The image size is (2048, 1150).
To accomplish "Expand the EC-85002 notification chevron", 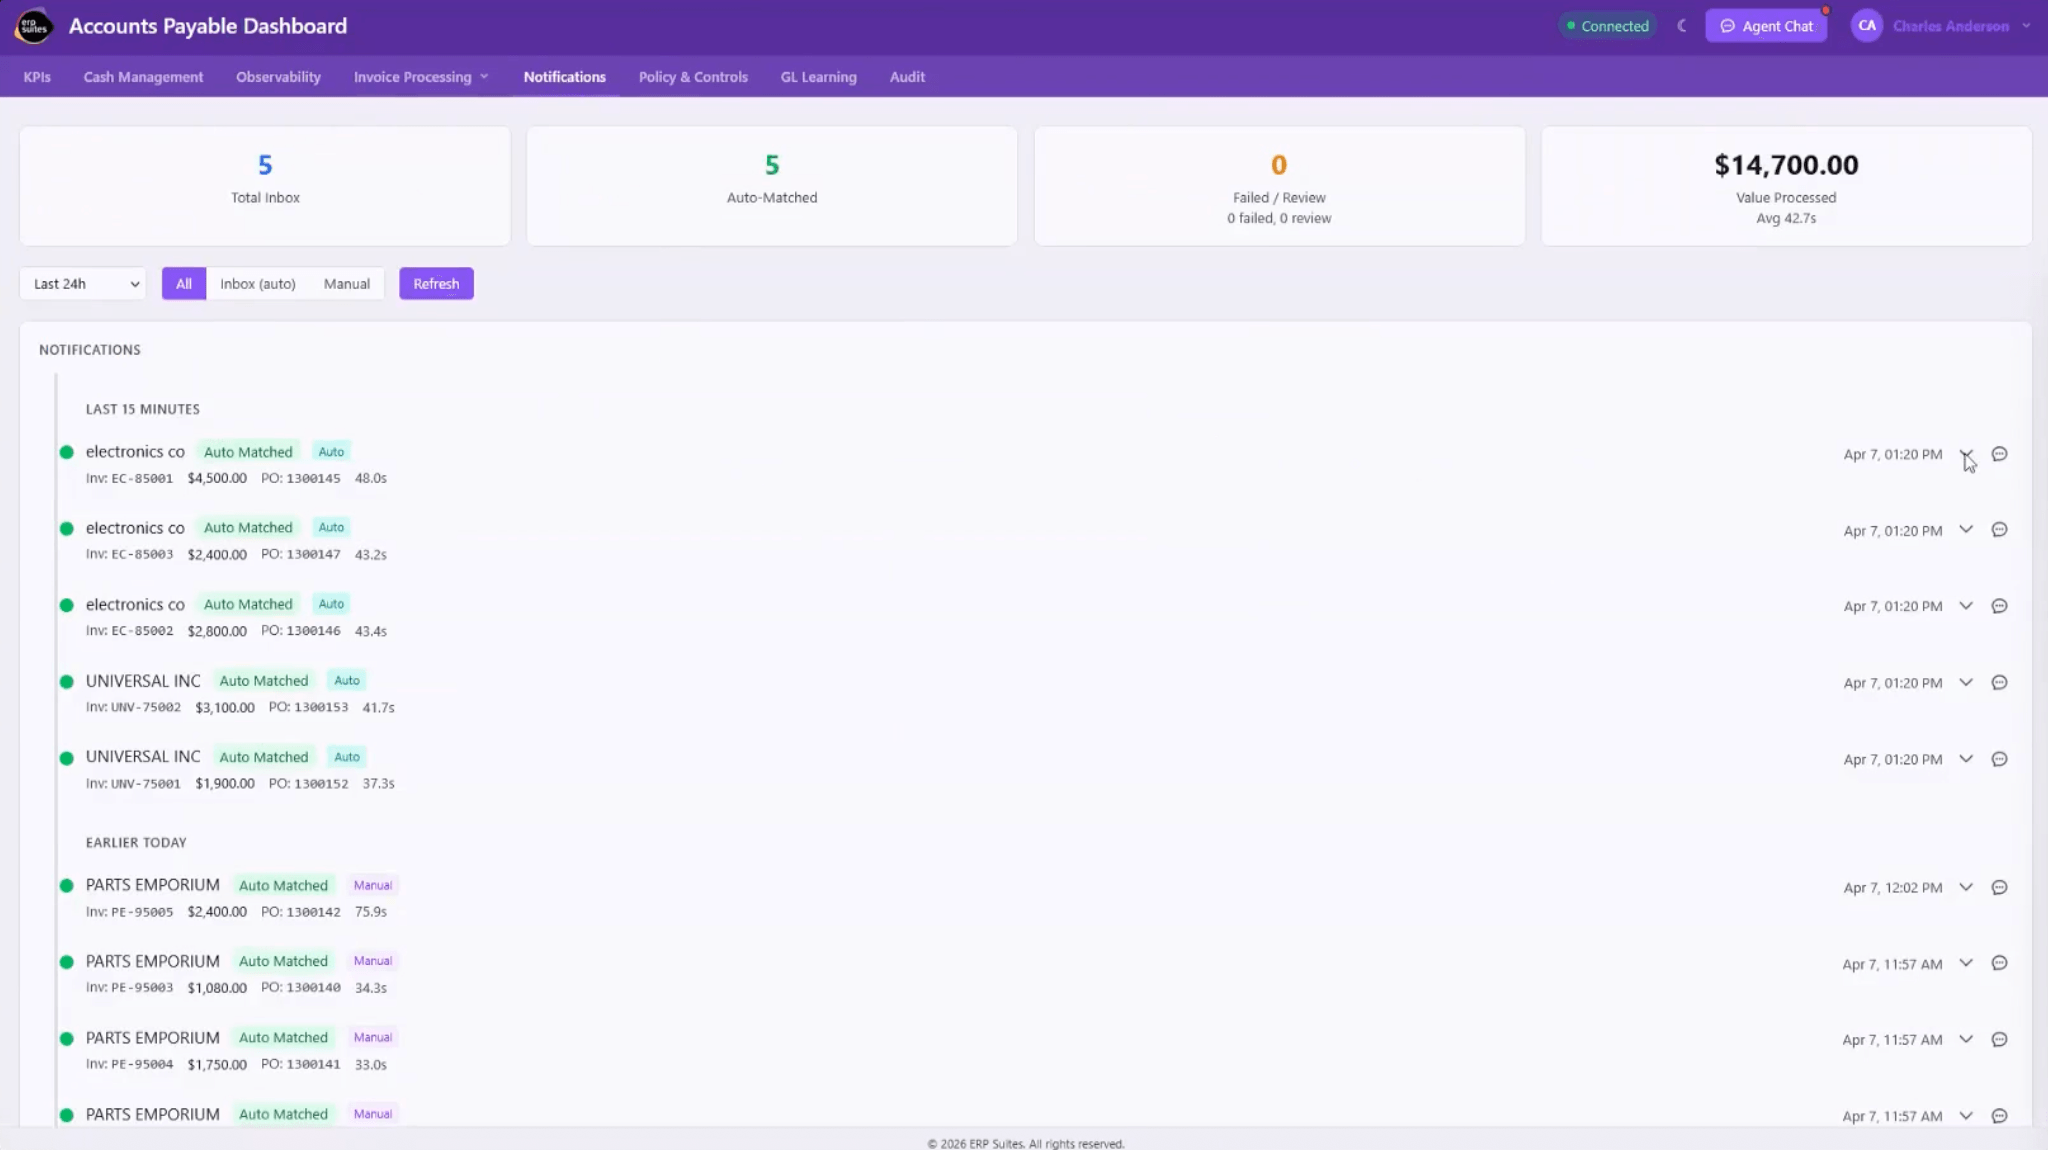I will point(1966,606).
